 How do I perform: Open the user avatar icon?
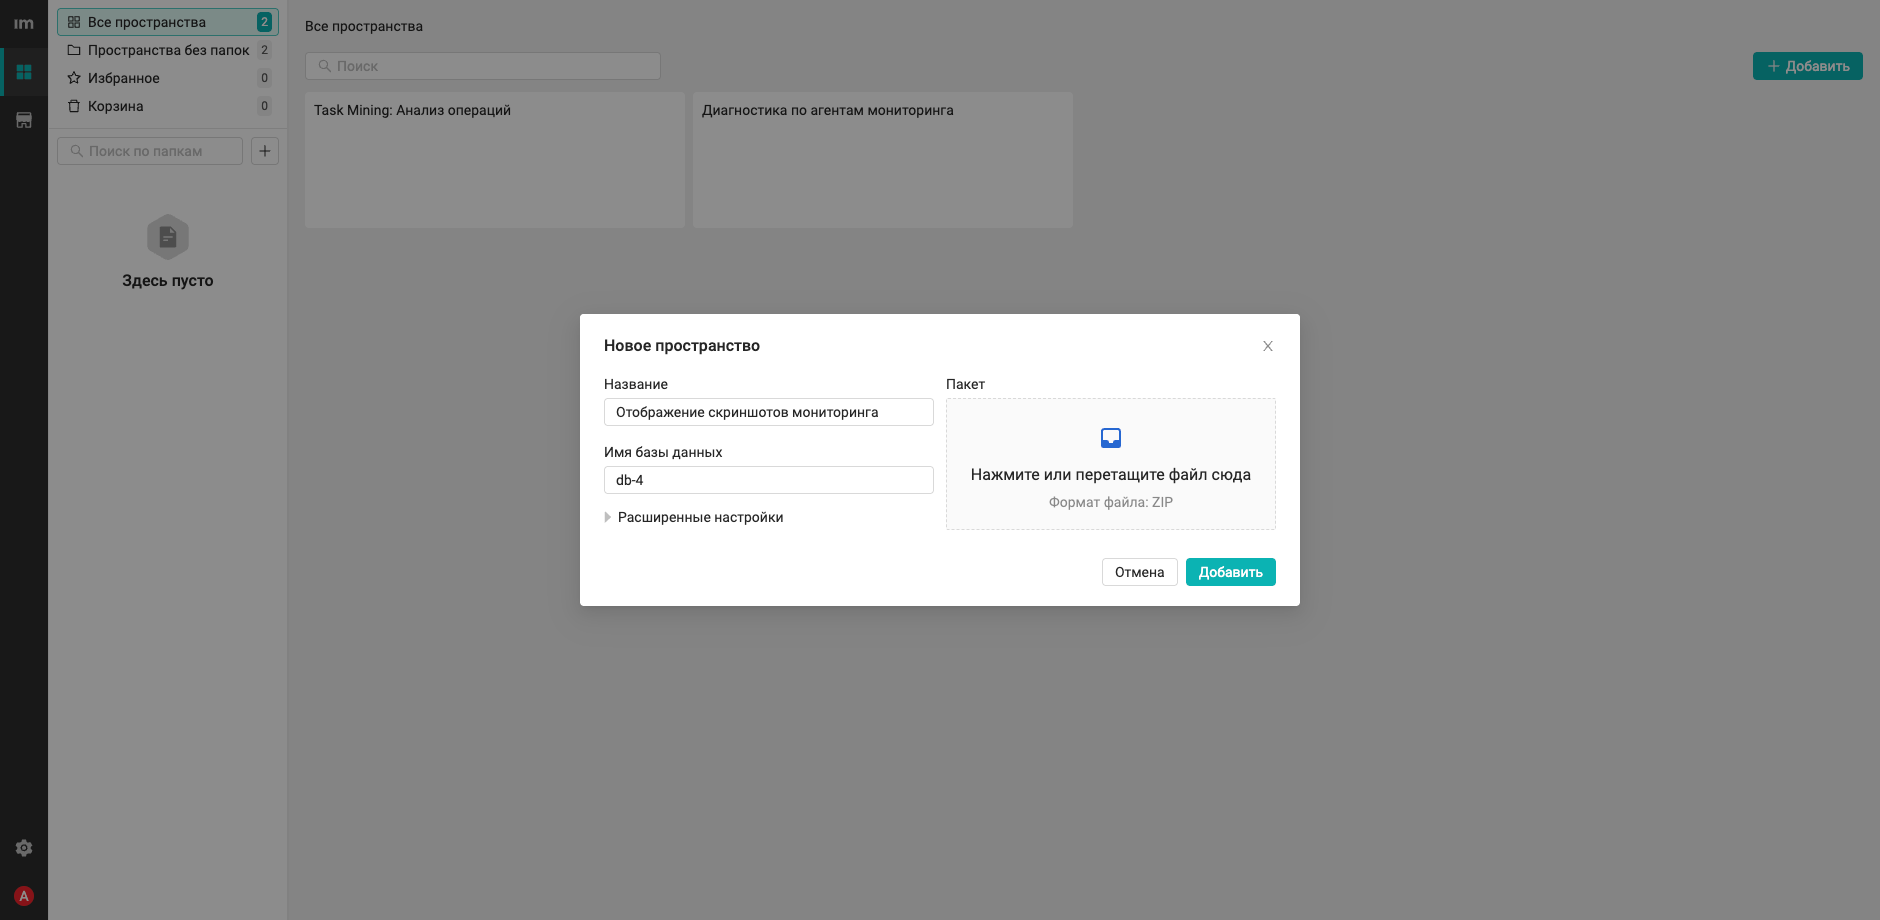(x=24, y=896)
